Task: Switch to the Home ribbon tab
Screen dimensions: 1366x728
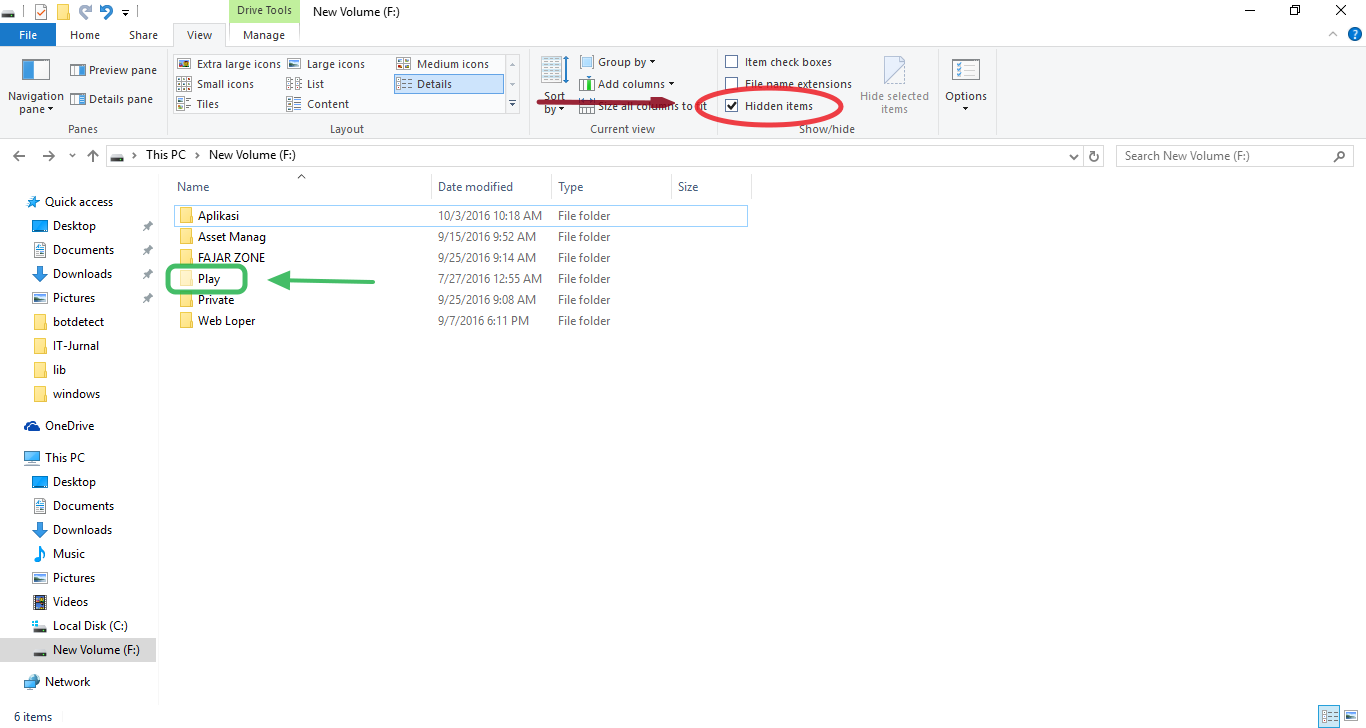Action: 85,35
